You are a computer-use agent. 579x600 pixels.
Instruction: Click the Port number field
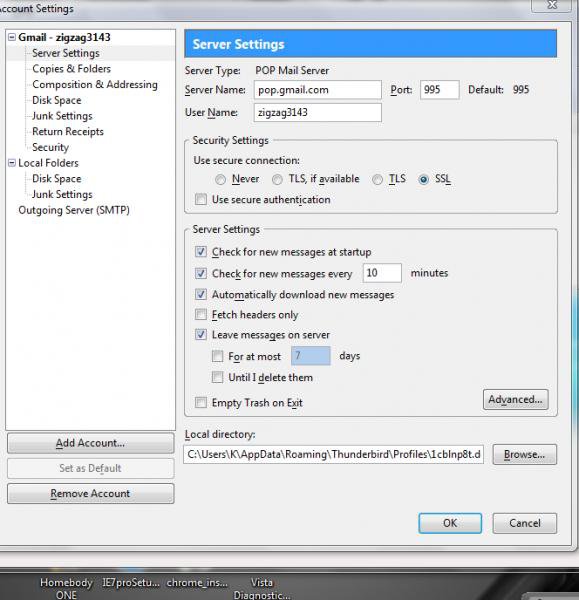click(439, 90)
